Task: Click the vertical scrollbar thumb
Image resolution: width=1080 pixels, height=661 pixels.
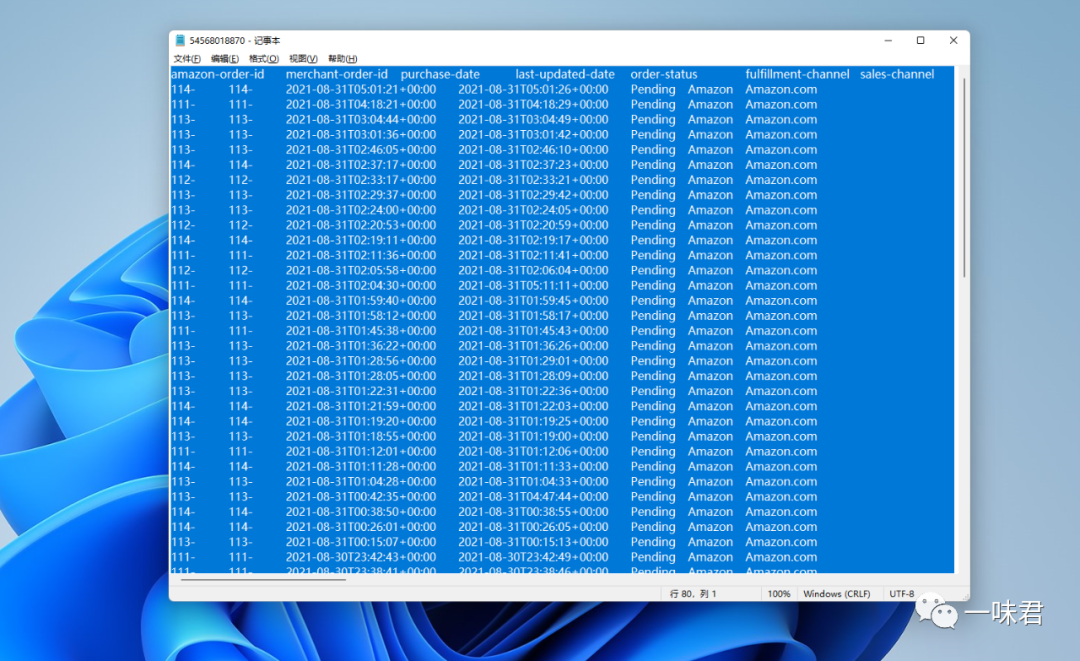Action: (964, 178)
